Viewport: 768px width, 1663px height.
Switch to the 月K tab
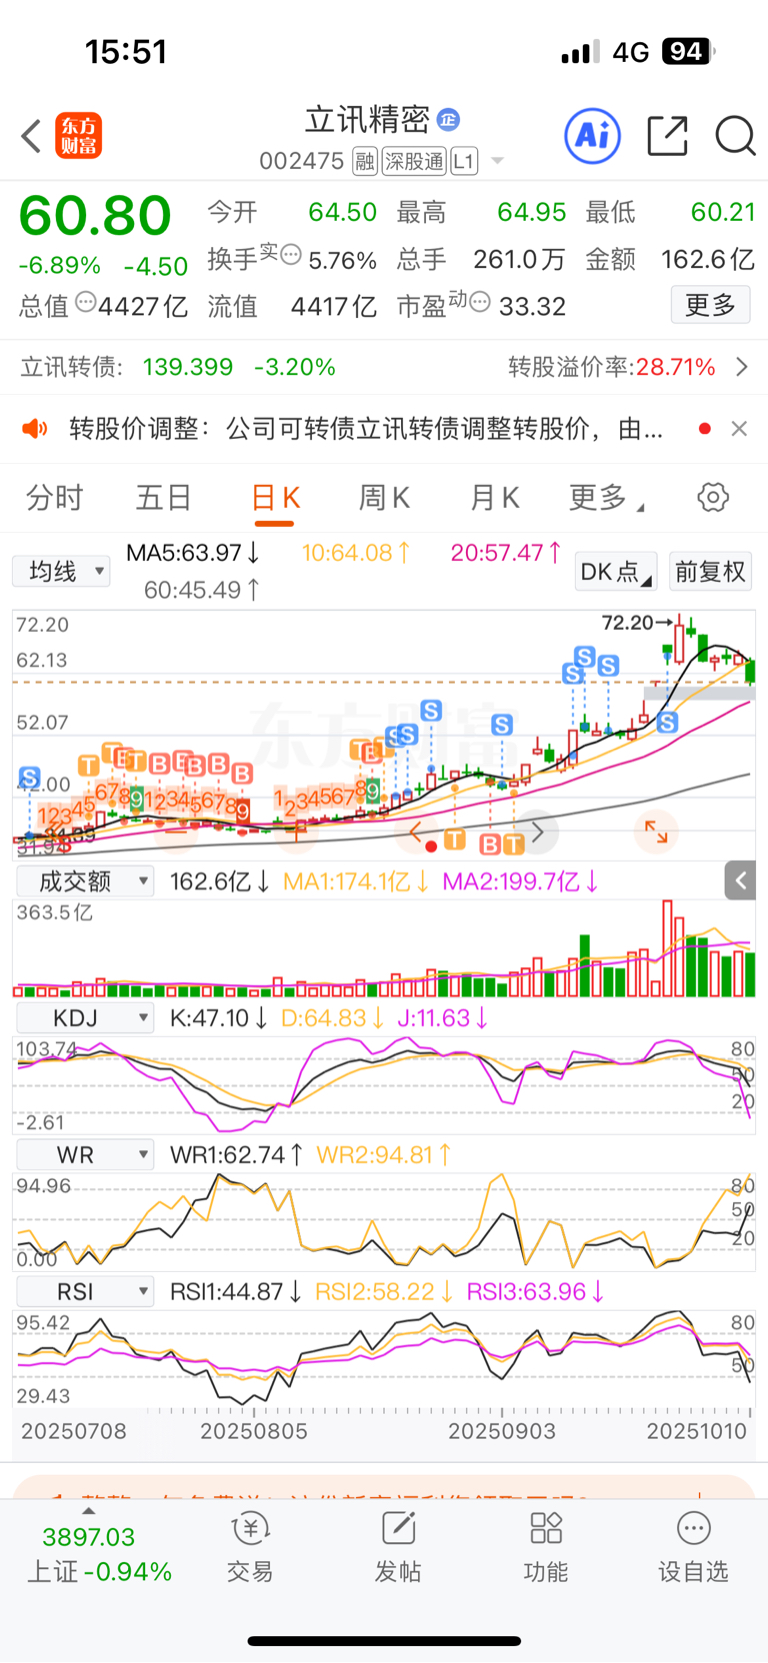pos(495,497)
